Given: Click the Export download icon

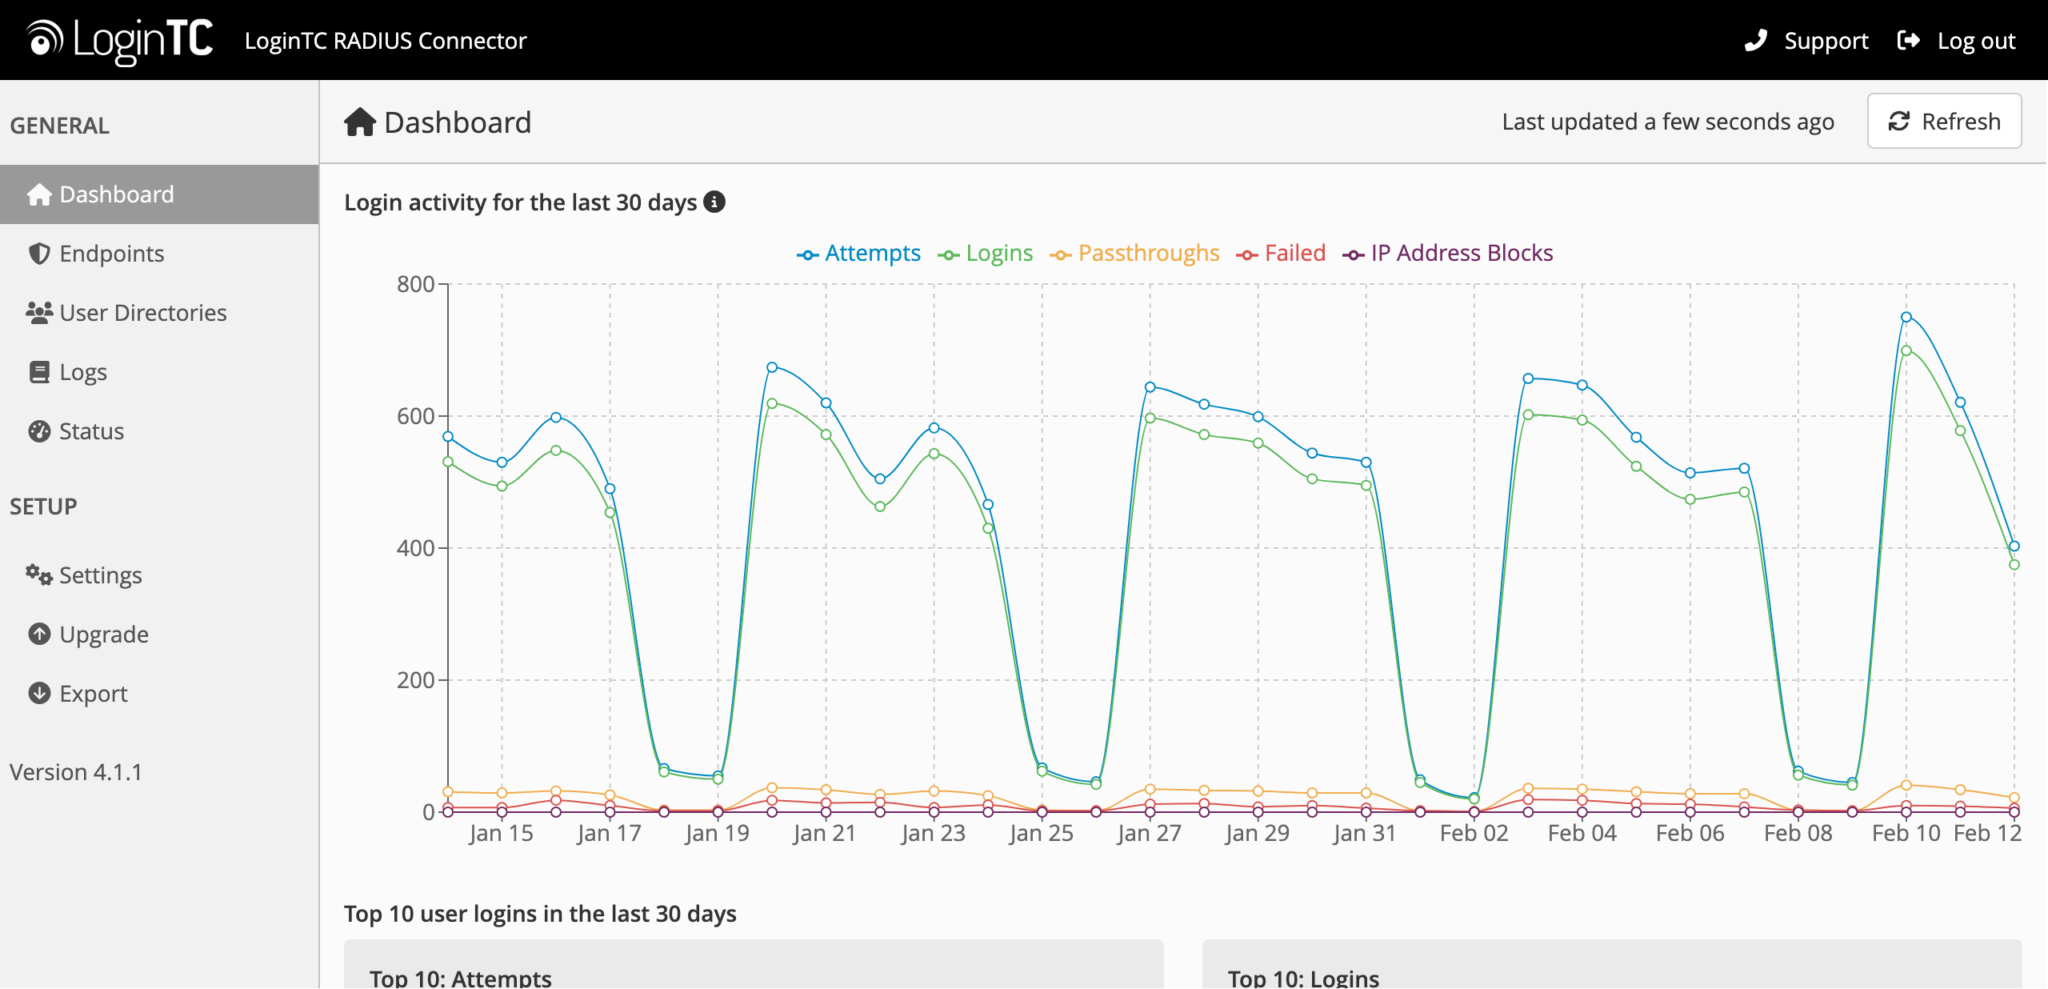Looking at the screenshot, I should (38, 693).
